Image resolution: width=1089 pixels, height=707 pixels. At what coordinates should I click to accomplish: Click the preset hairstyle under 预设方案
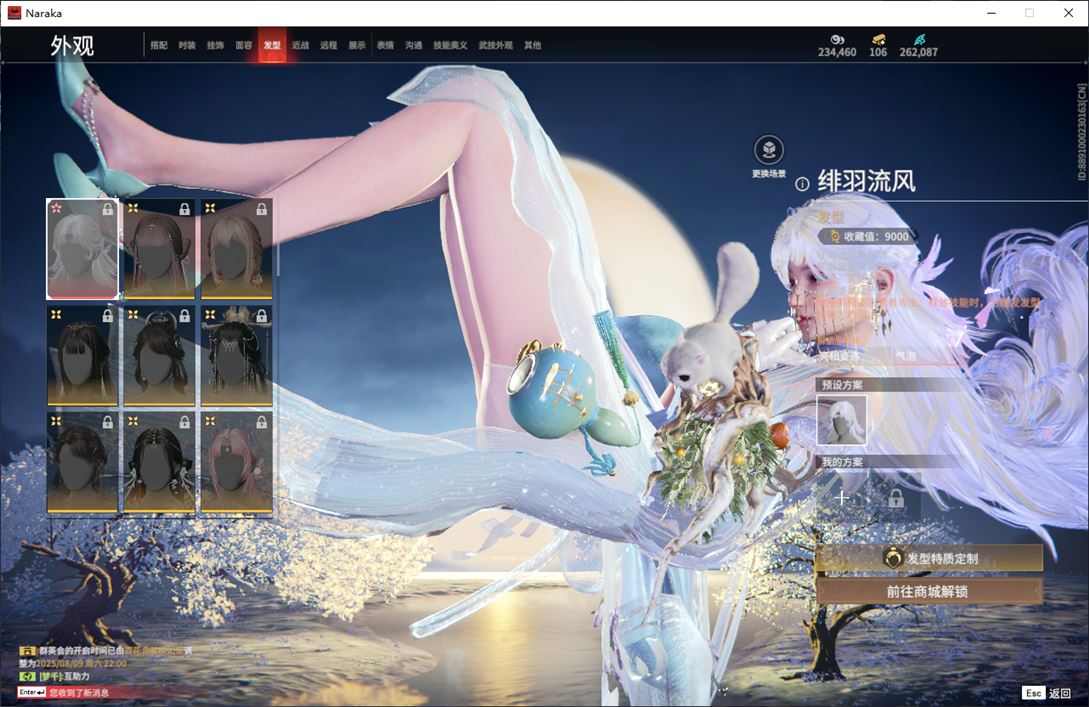pyautogui.click(x=841, y=420)
